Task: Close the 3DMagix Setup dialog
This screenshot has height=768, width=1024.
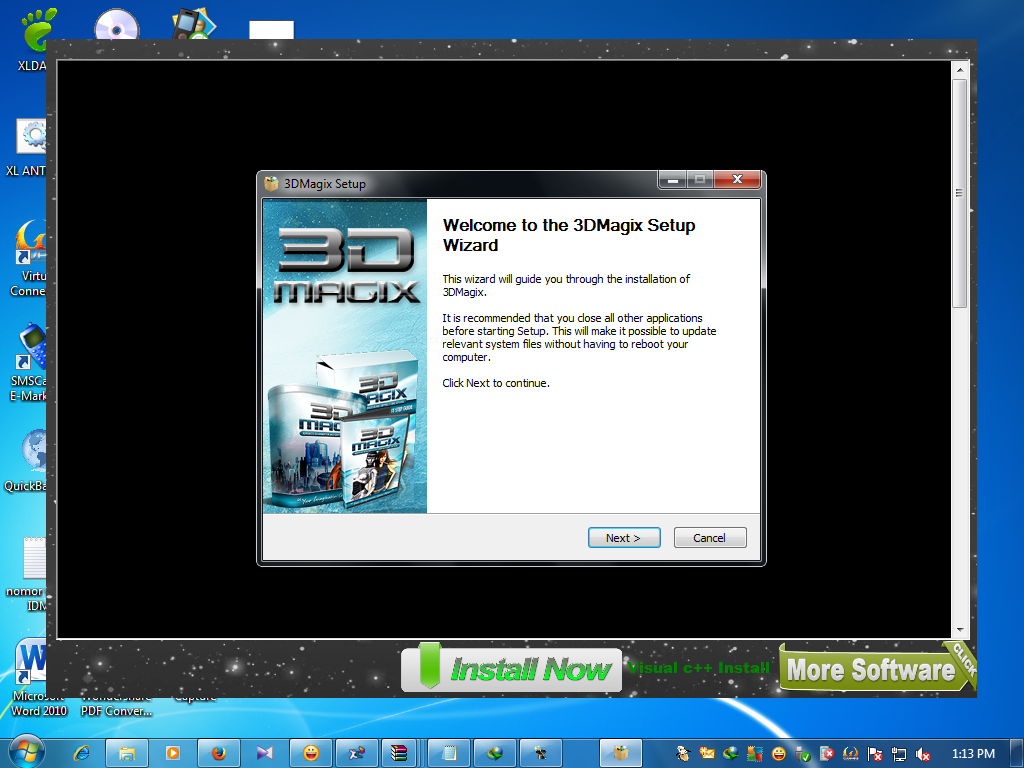Action: pyautogui.click(x=737, y=180)
